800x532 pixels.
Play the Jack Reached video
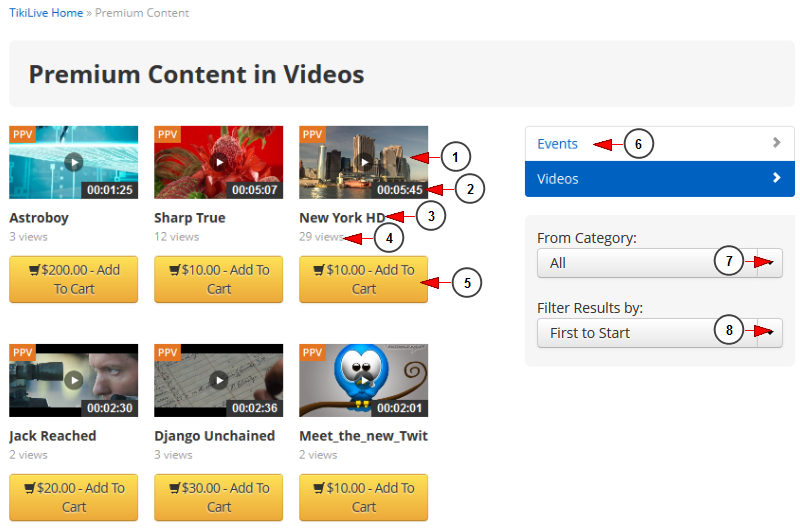click(73, 380)
